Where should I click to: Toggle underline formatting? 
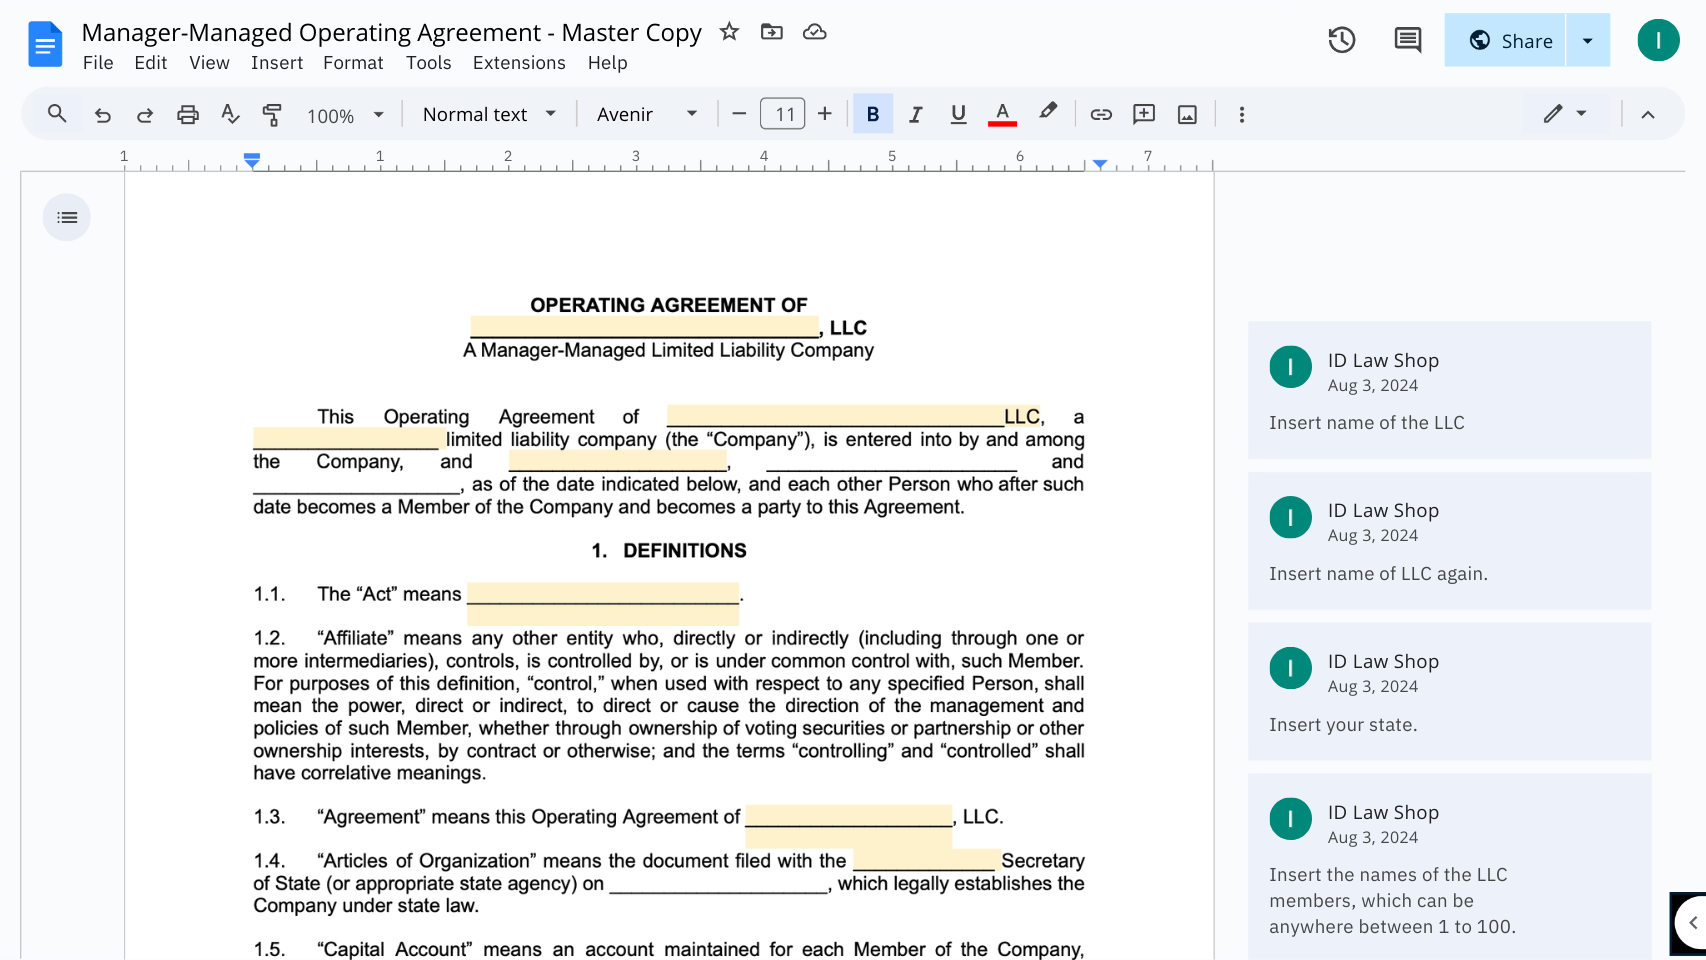coord(958,114)
